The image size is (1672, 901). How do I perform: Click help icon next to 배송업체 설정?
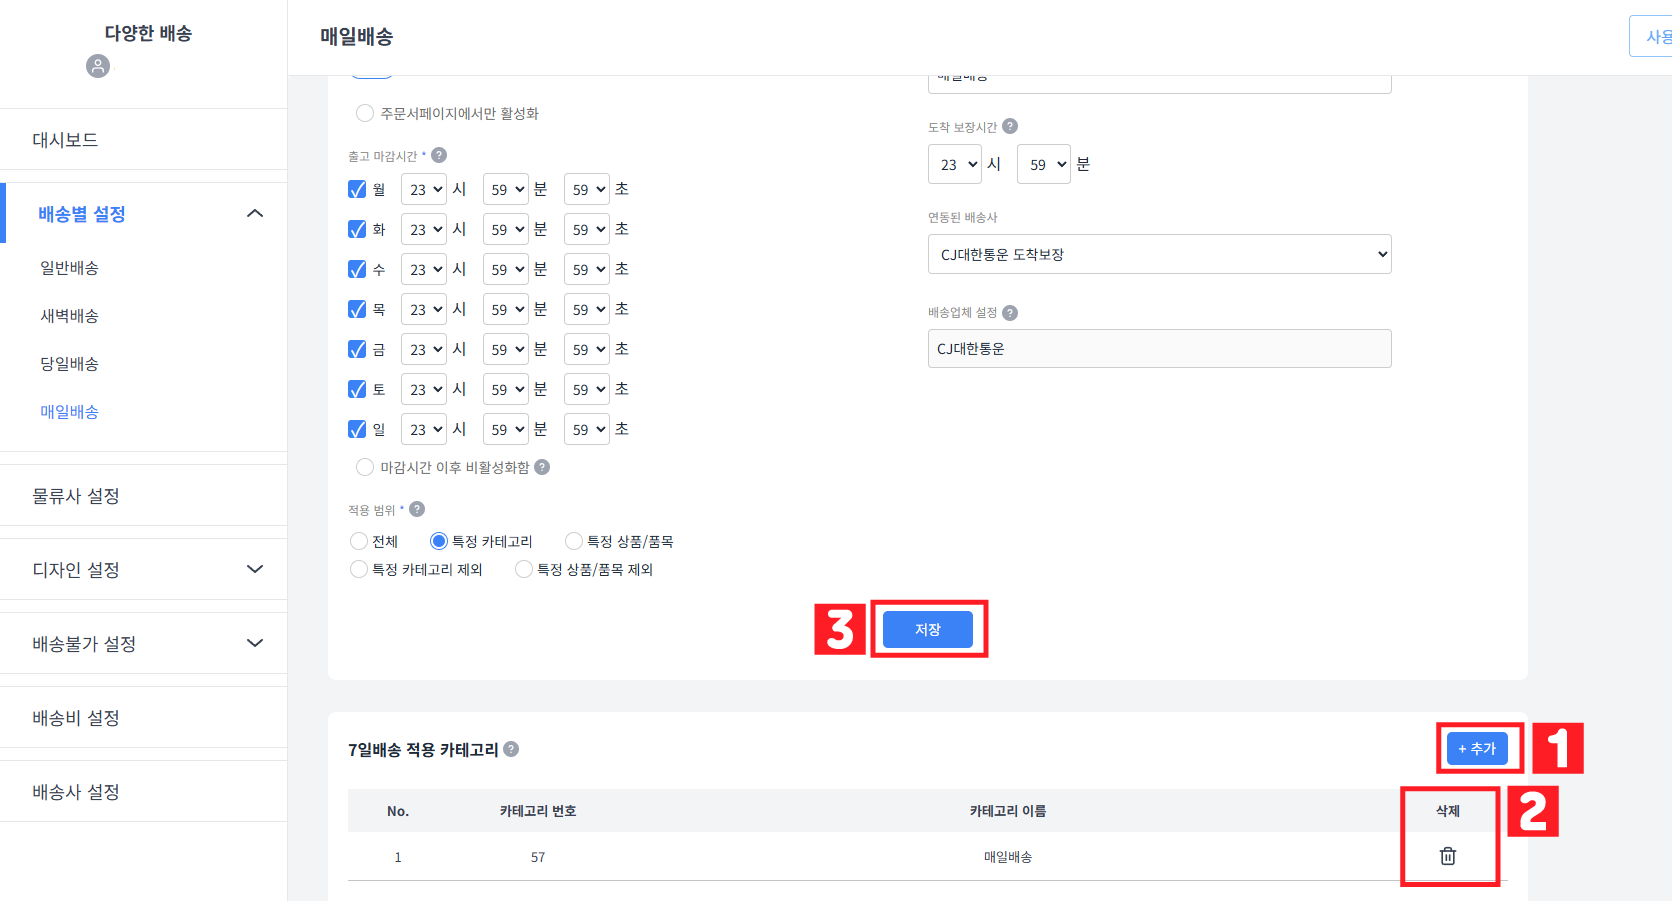(1010, 313)
